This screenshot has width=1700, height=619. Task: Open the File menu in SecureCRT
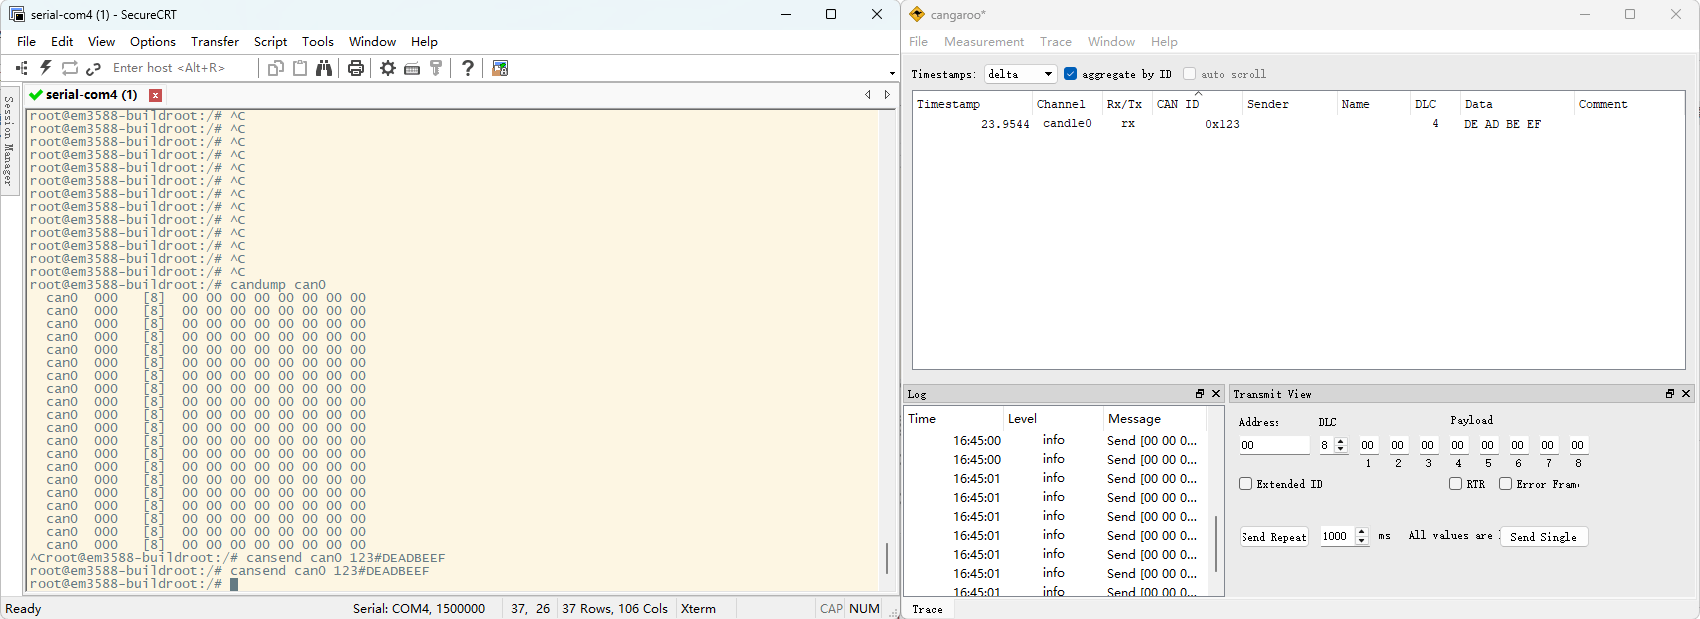[x=27, y=42]
